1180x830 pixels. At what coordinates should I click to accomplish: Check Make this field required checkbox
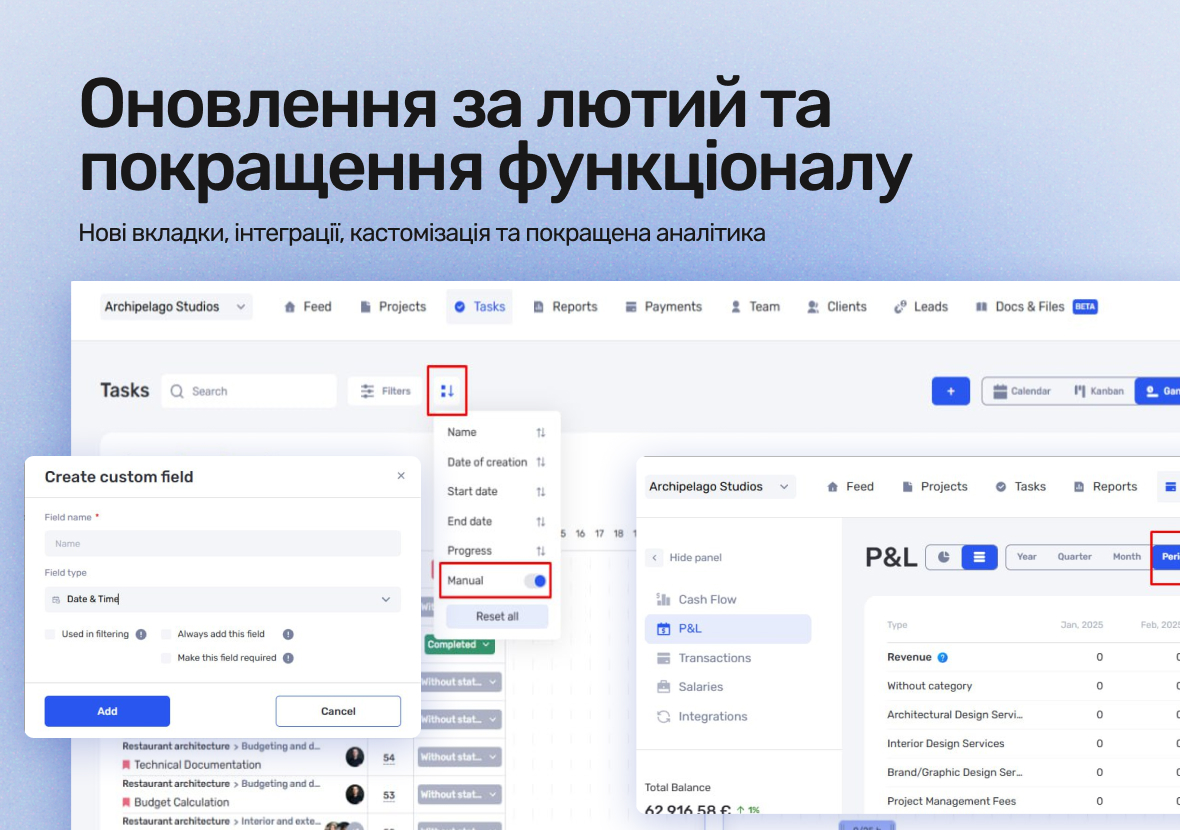[x=166, y=658]
